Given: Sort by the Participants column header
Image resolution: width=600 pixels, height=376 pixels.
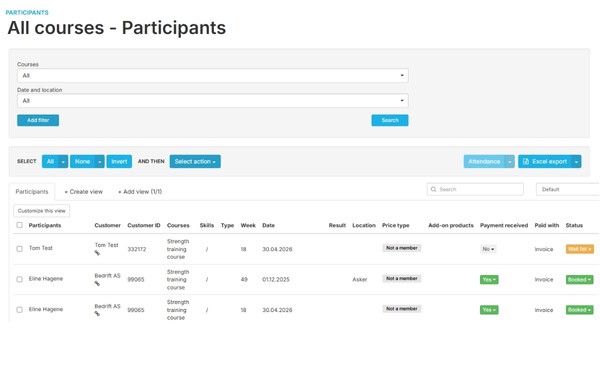Looking at the screenshot, I should (x=45, y=225).
